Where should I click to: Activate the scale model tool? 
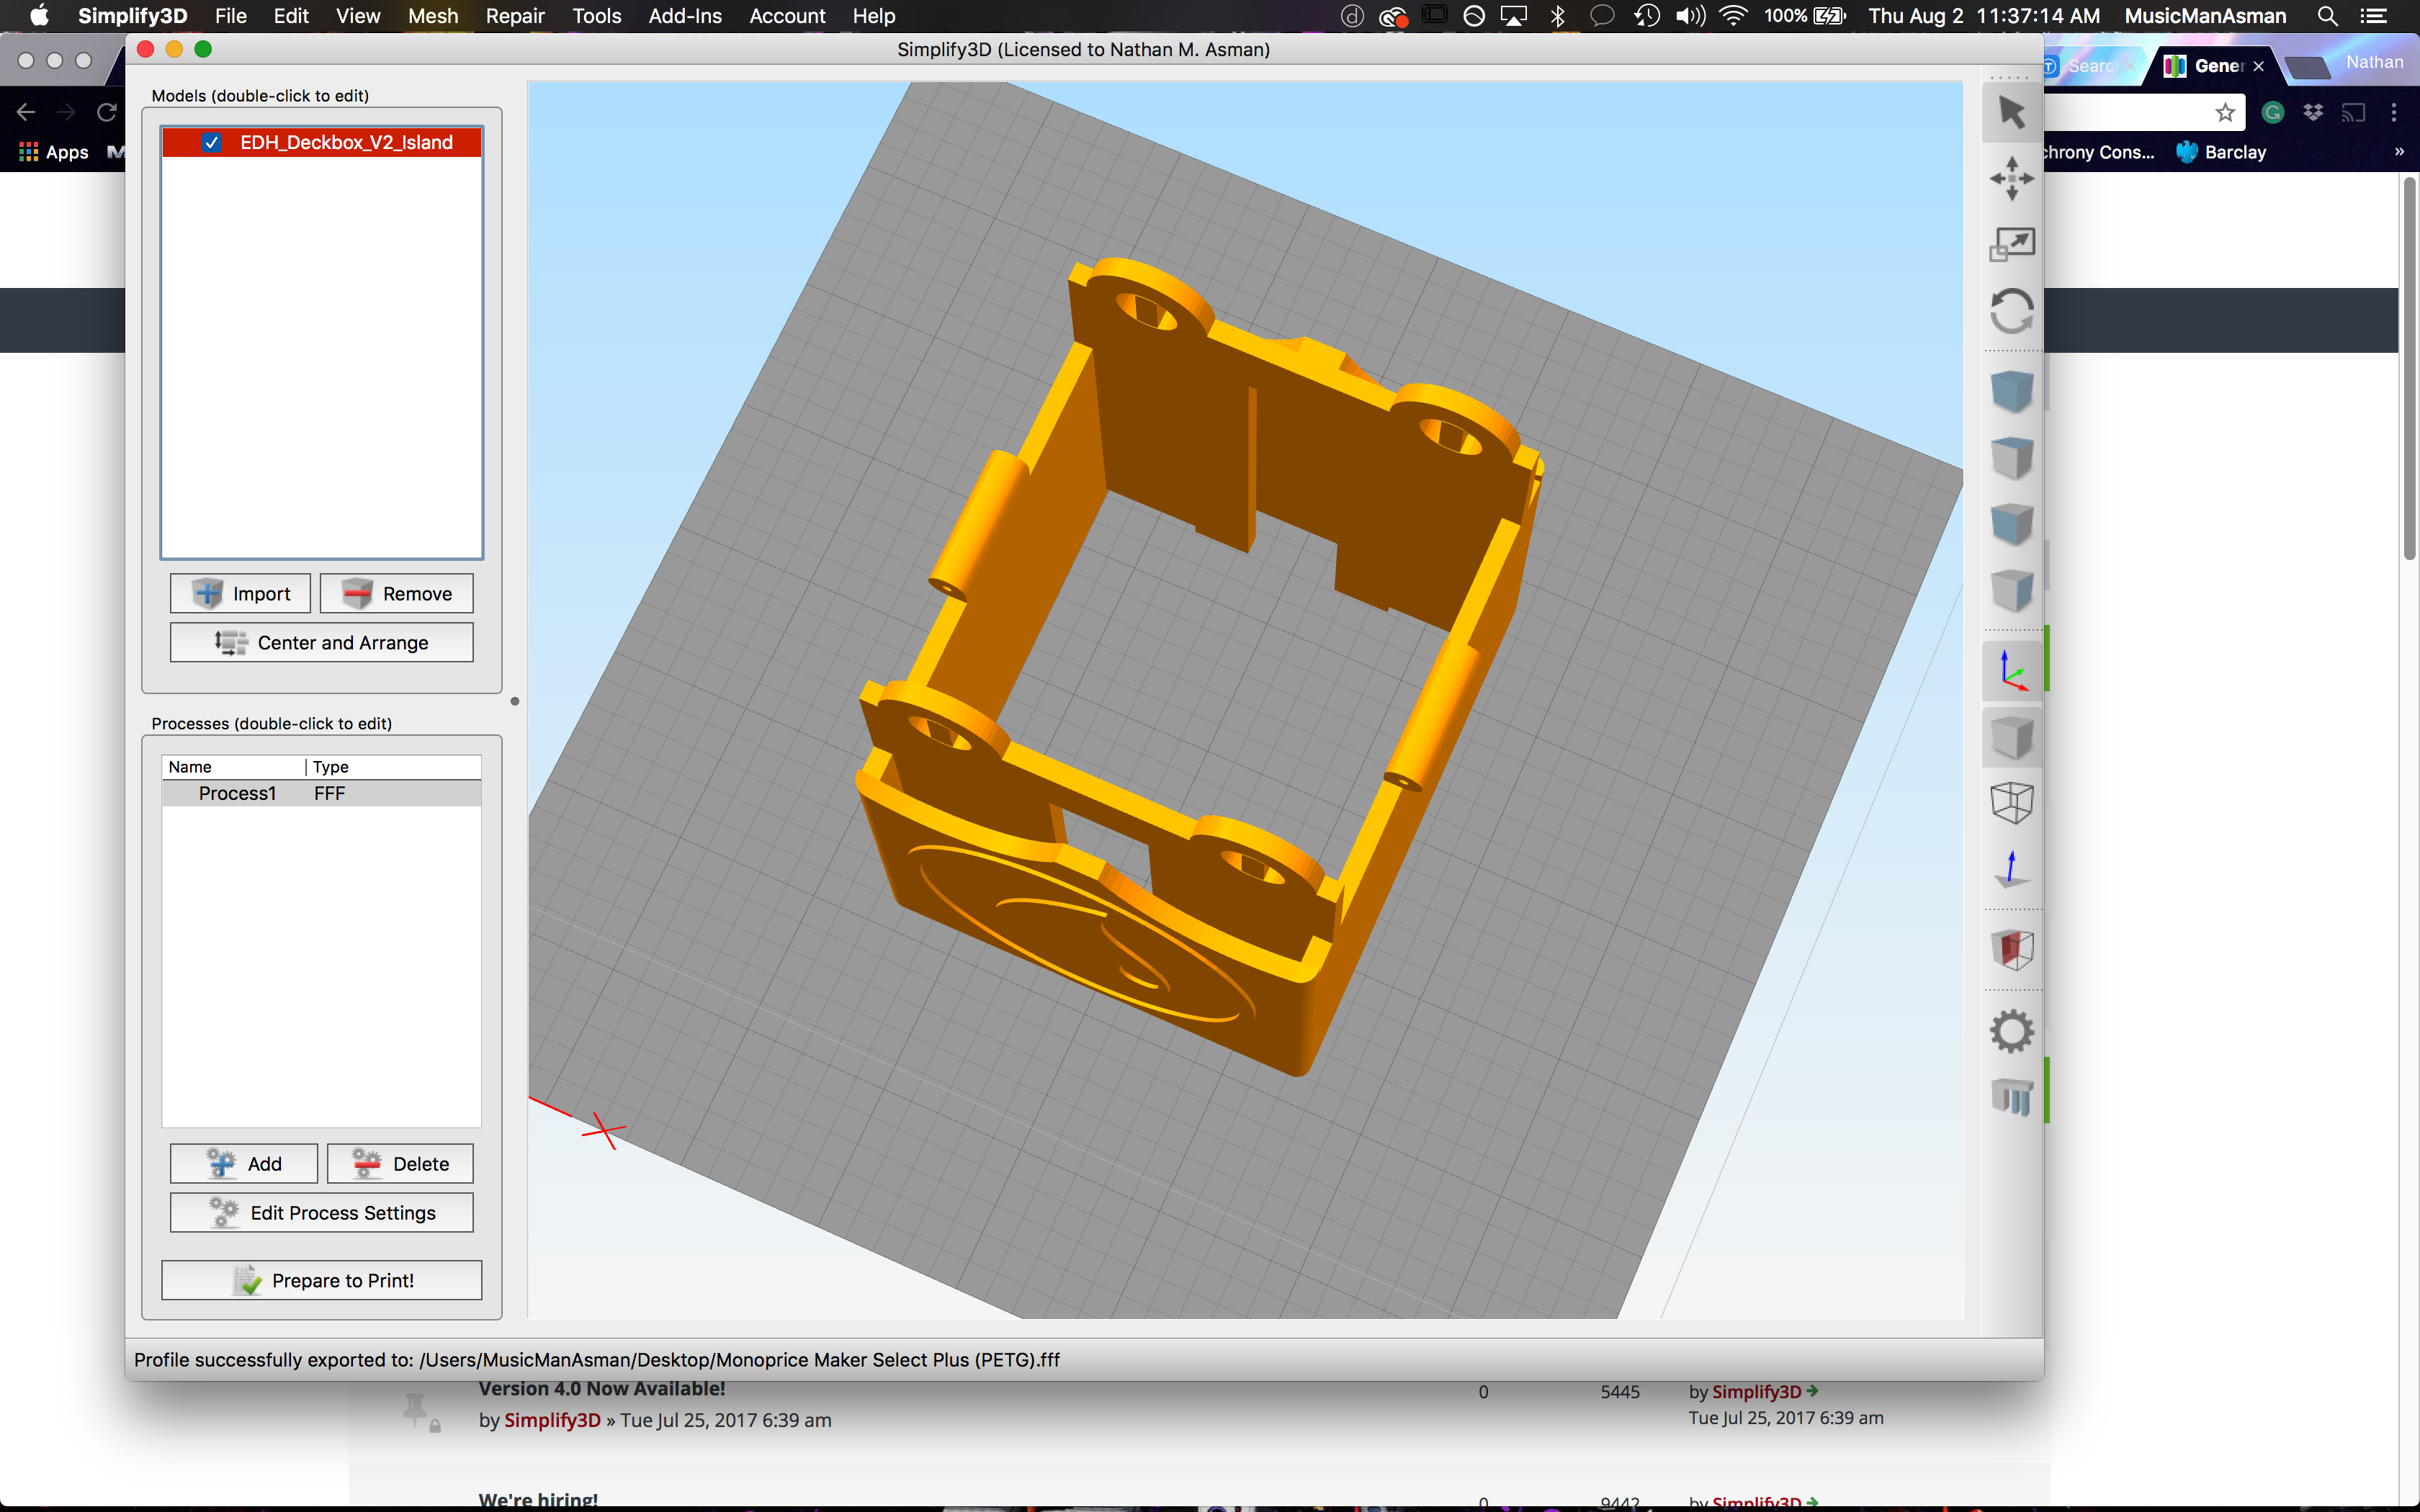click(2012, 244)
